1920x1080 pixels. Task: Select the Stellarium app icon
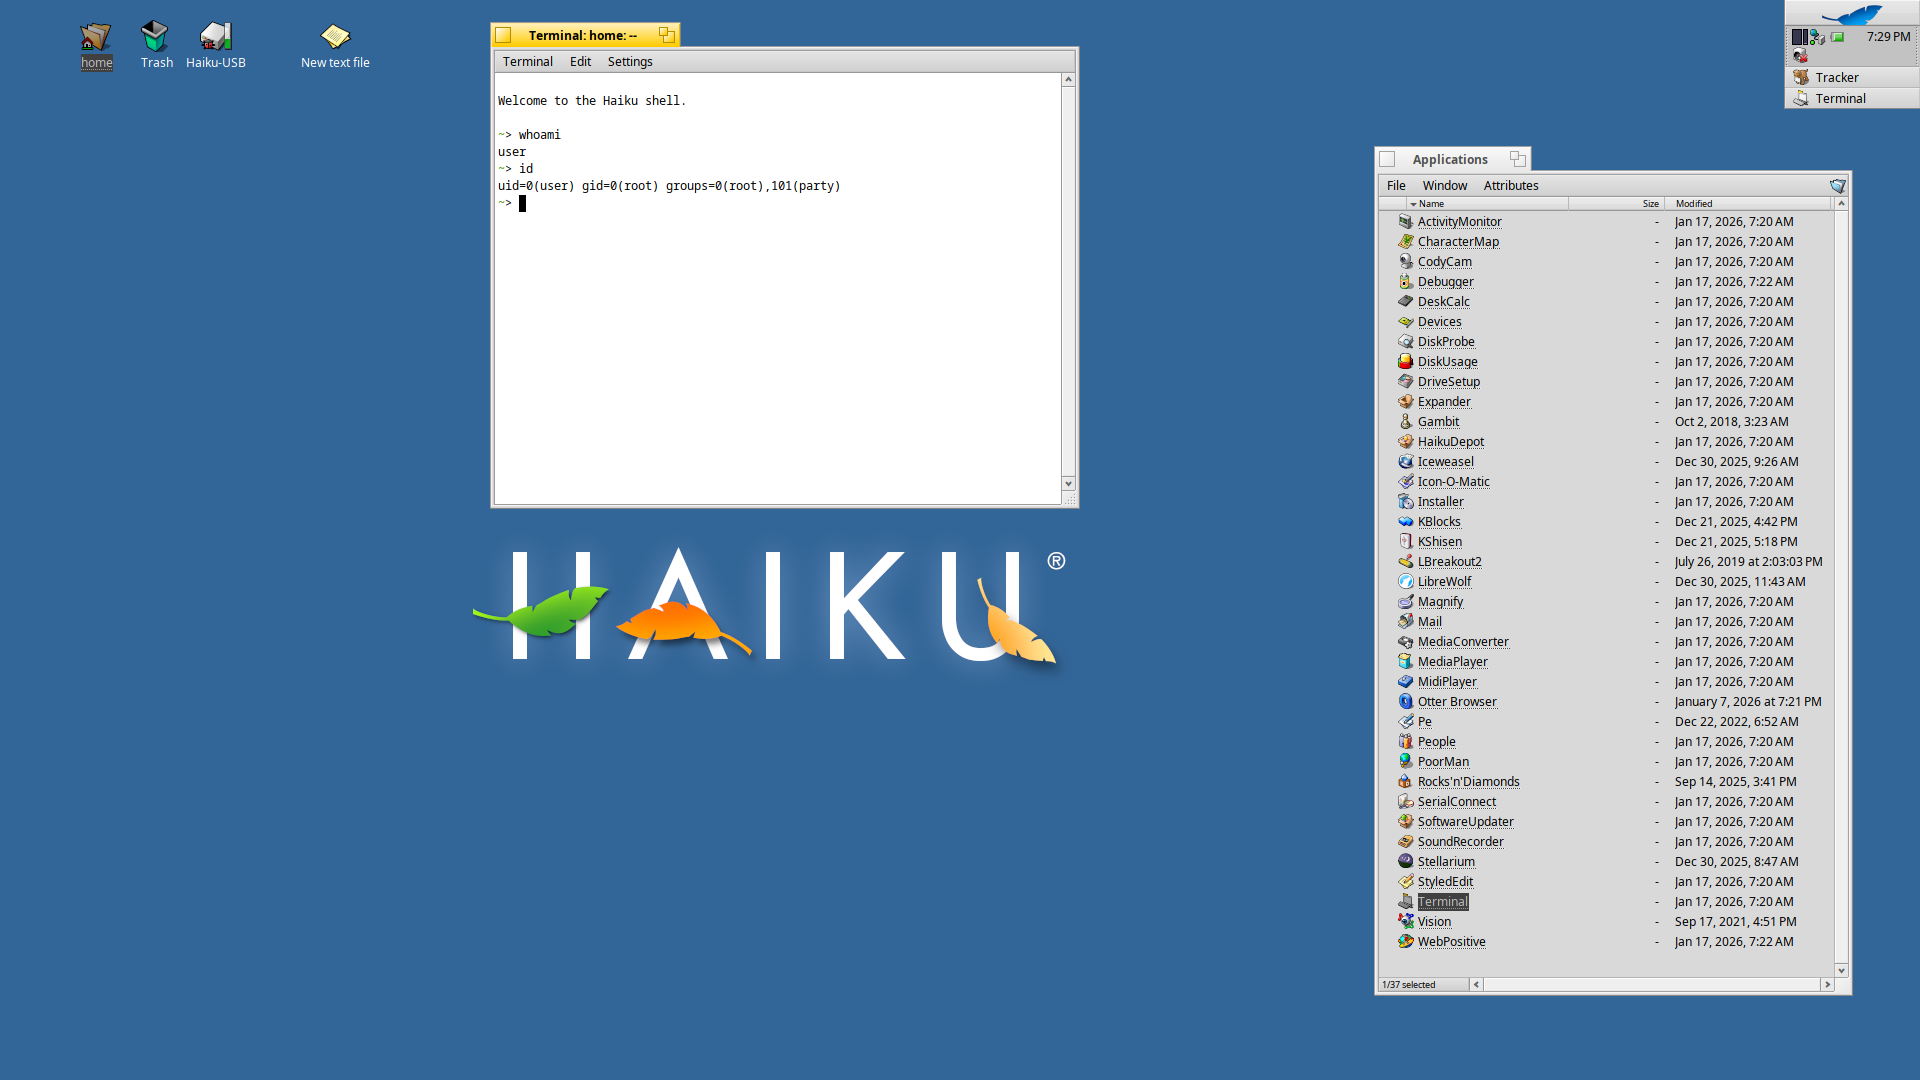pos(1405,861)
